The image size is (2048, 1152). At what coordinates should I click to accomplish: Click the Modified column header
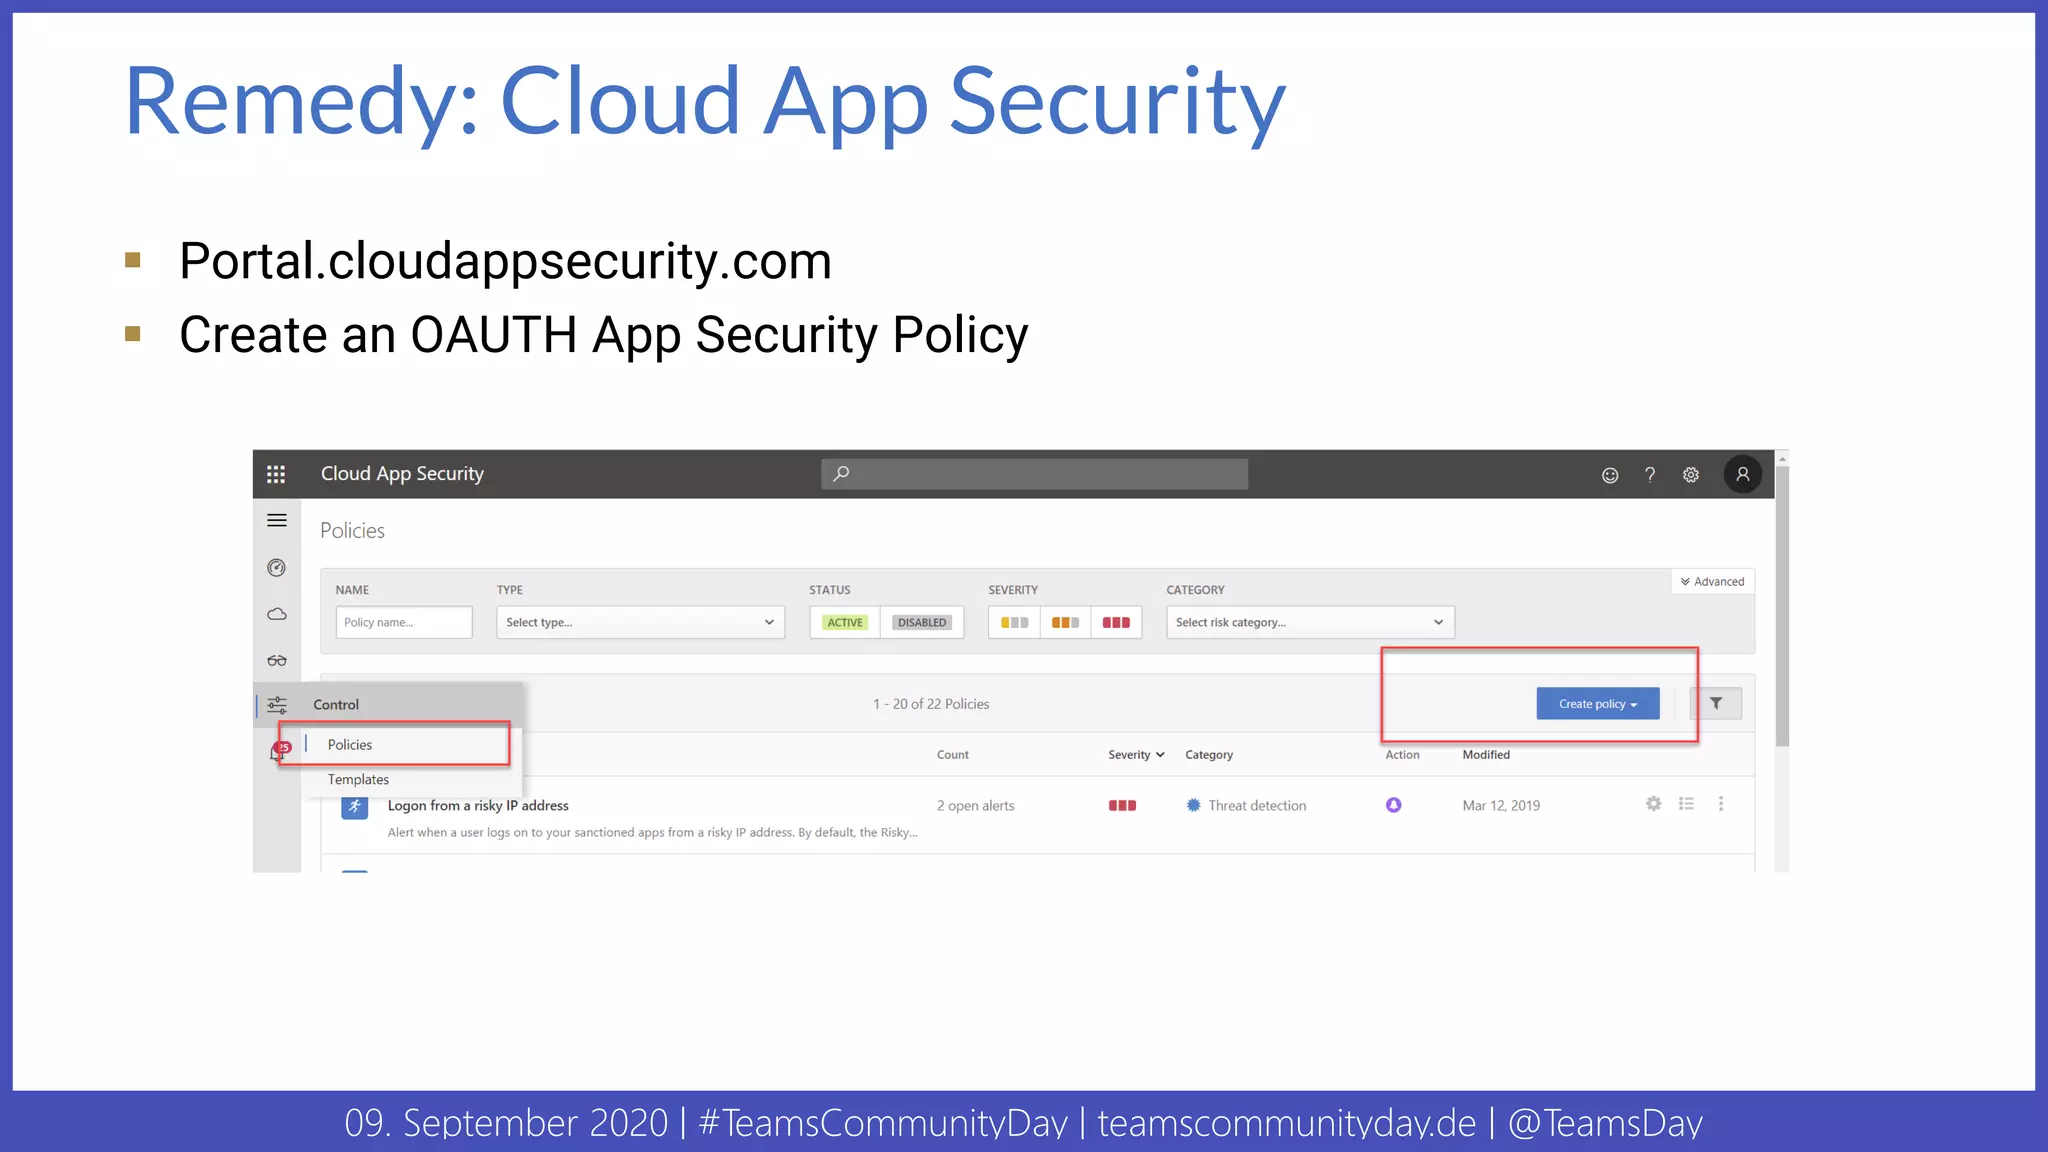pos(1486,755)
